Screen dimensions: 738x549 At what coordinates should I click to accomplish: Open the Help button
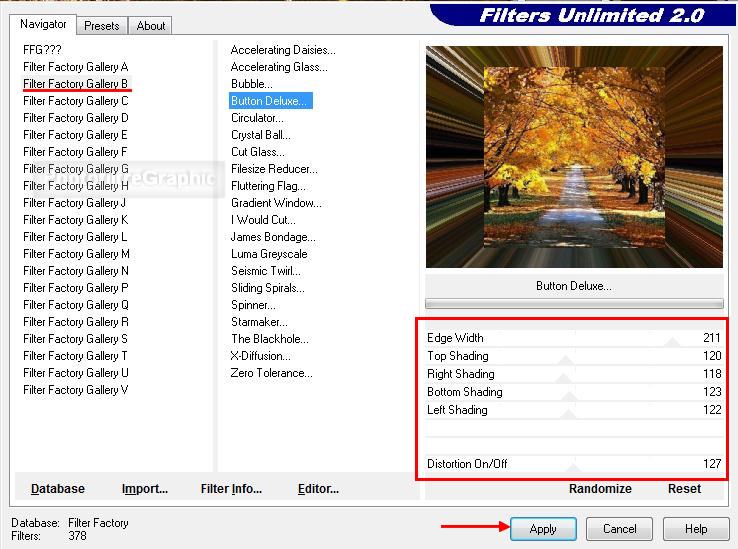click(696, 529)
